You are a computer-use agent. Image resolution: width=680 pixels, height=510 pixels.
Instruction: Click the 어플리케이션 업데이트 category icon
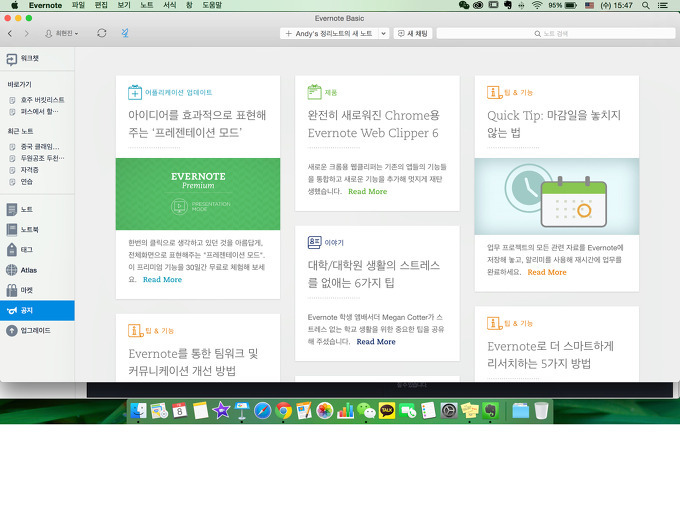click(x=135, y=92)
